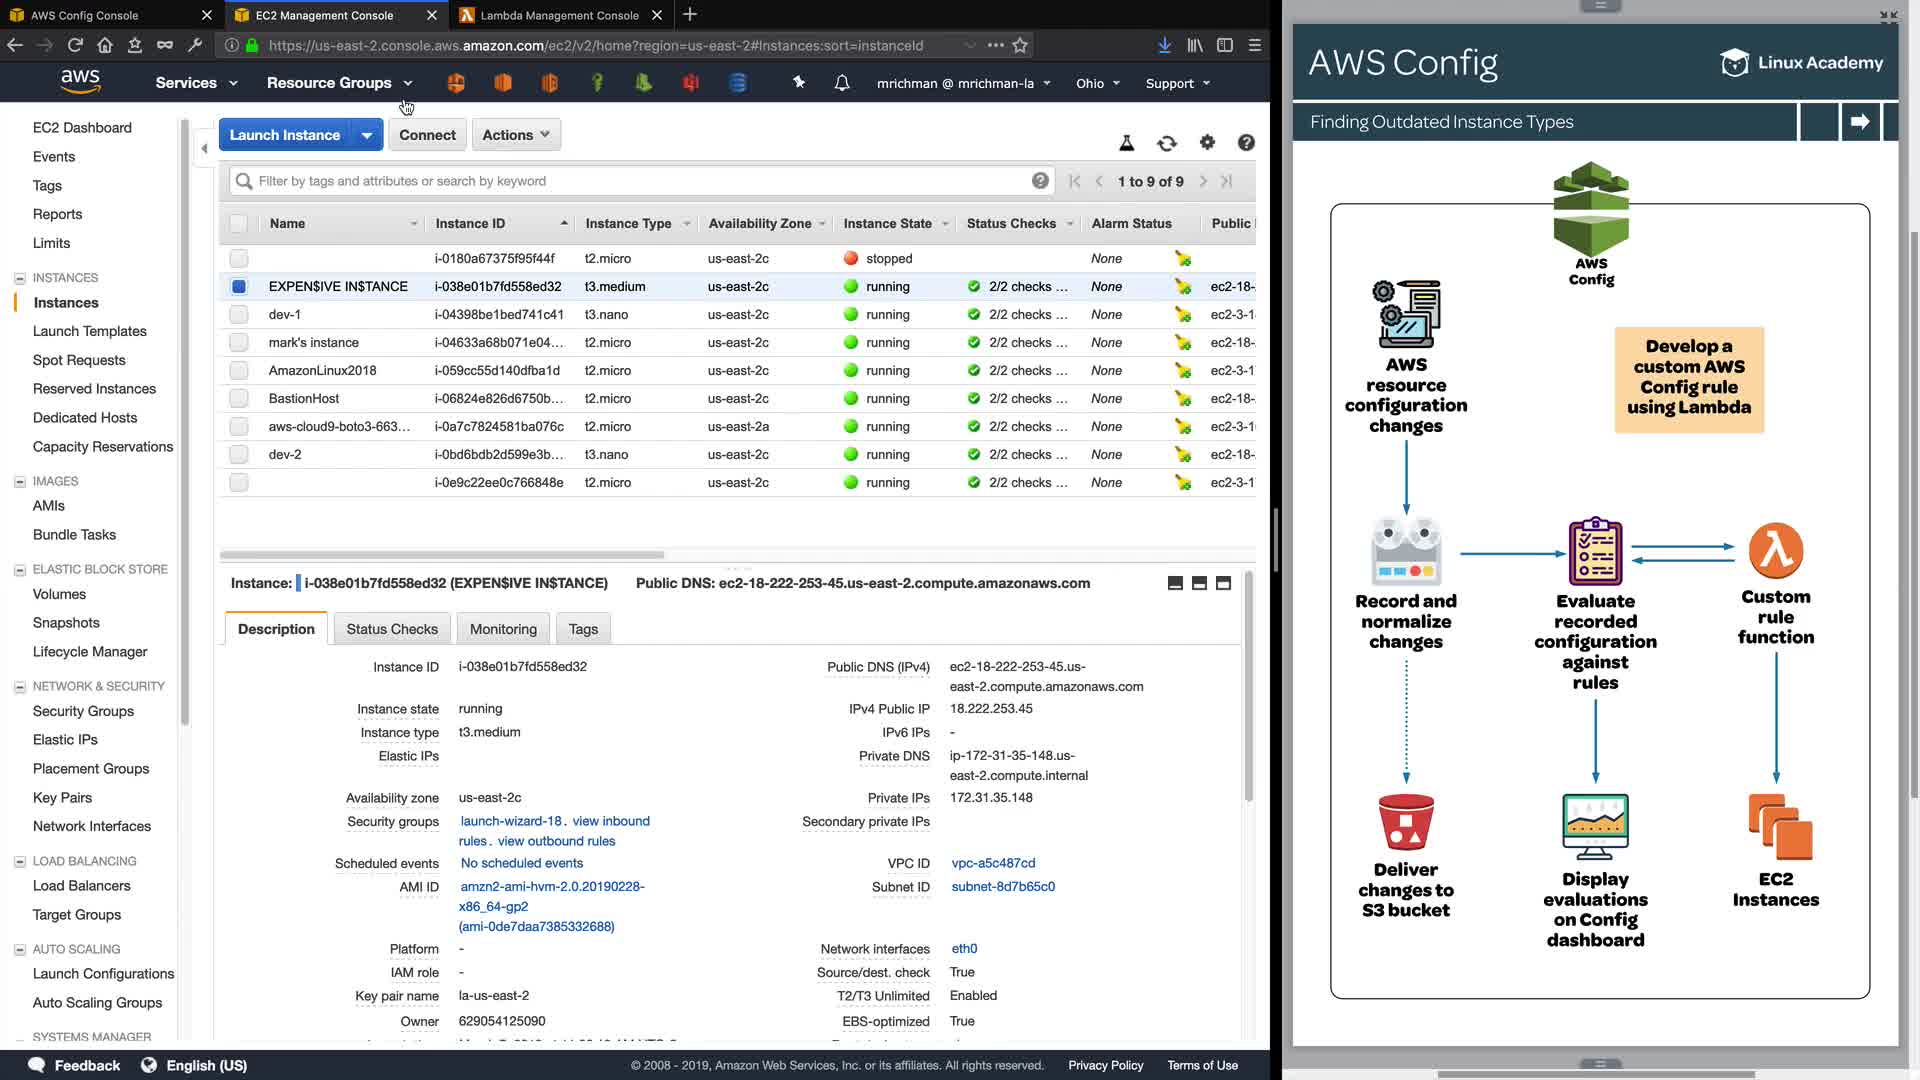Click alarm icon for EXPEN$IVE IN$TANCE row
Image resolution: width=1920 pixels, height=1080 pixels.
click(x=1183, y=287)
